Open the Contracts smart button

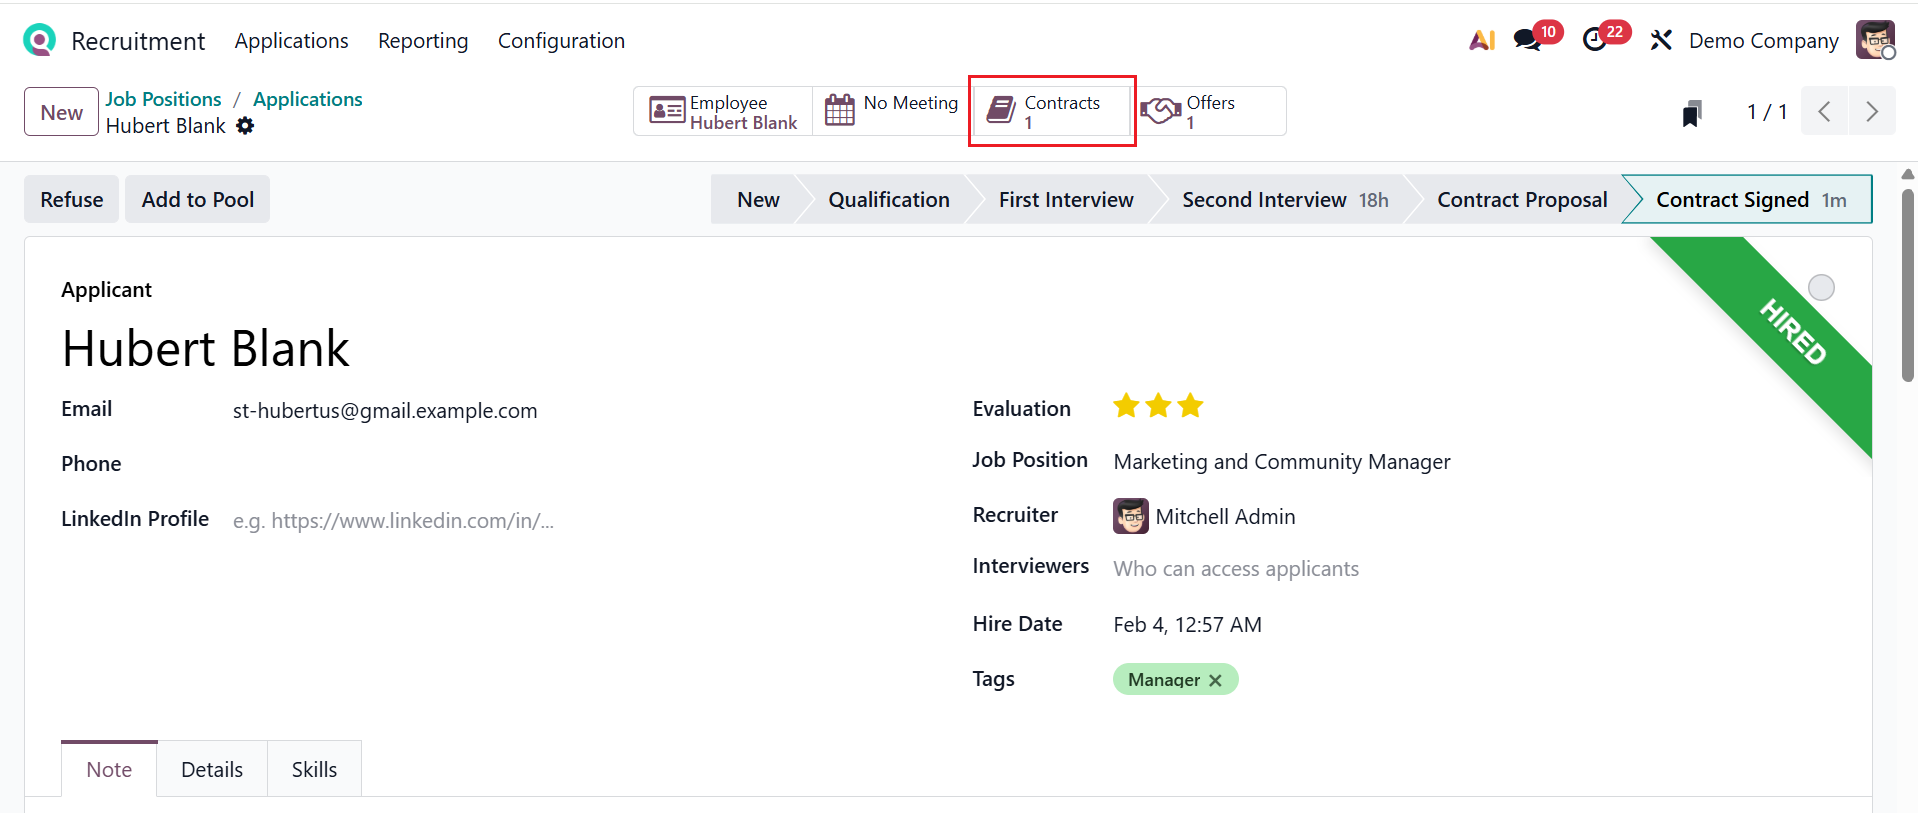coord(1051,111)
